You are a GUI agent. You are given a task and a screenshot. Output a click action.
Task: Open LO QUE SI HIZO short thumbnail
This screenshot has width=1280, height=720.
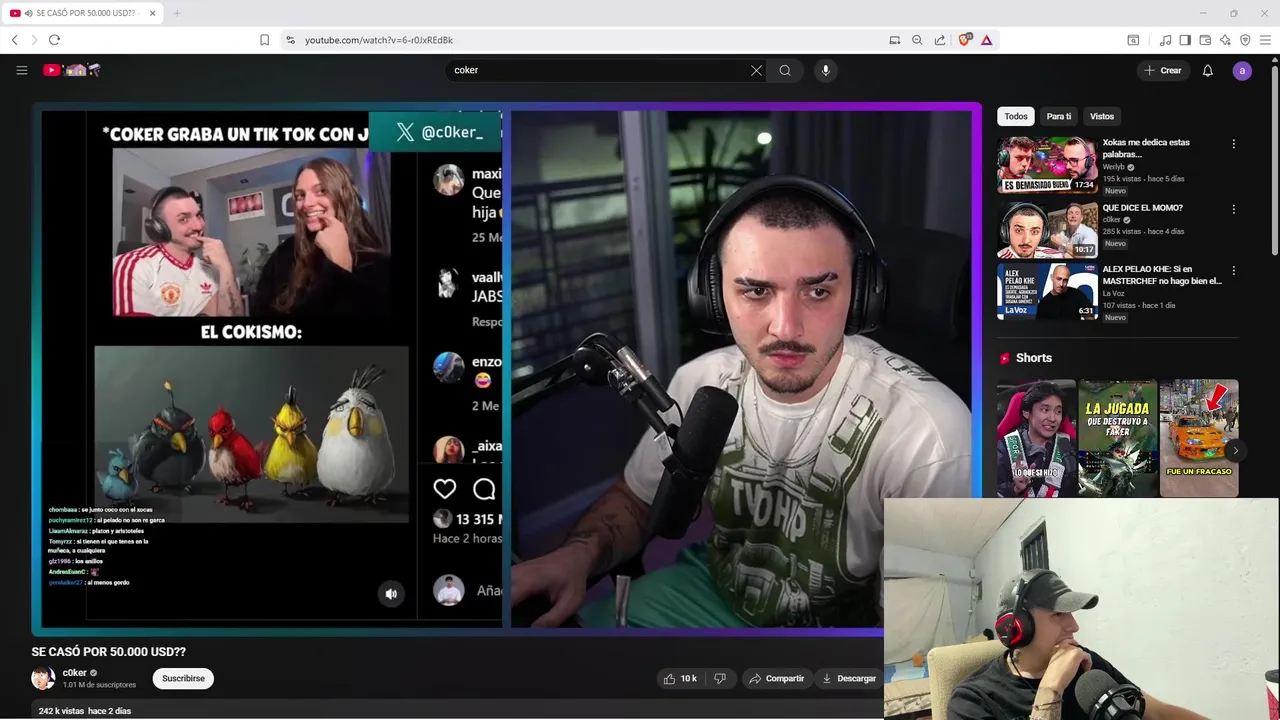(1037, 438)
